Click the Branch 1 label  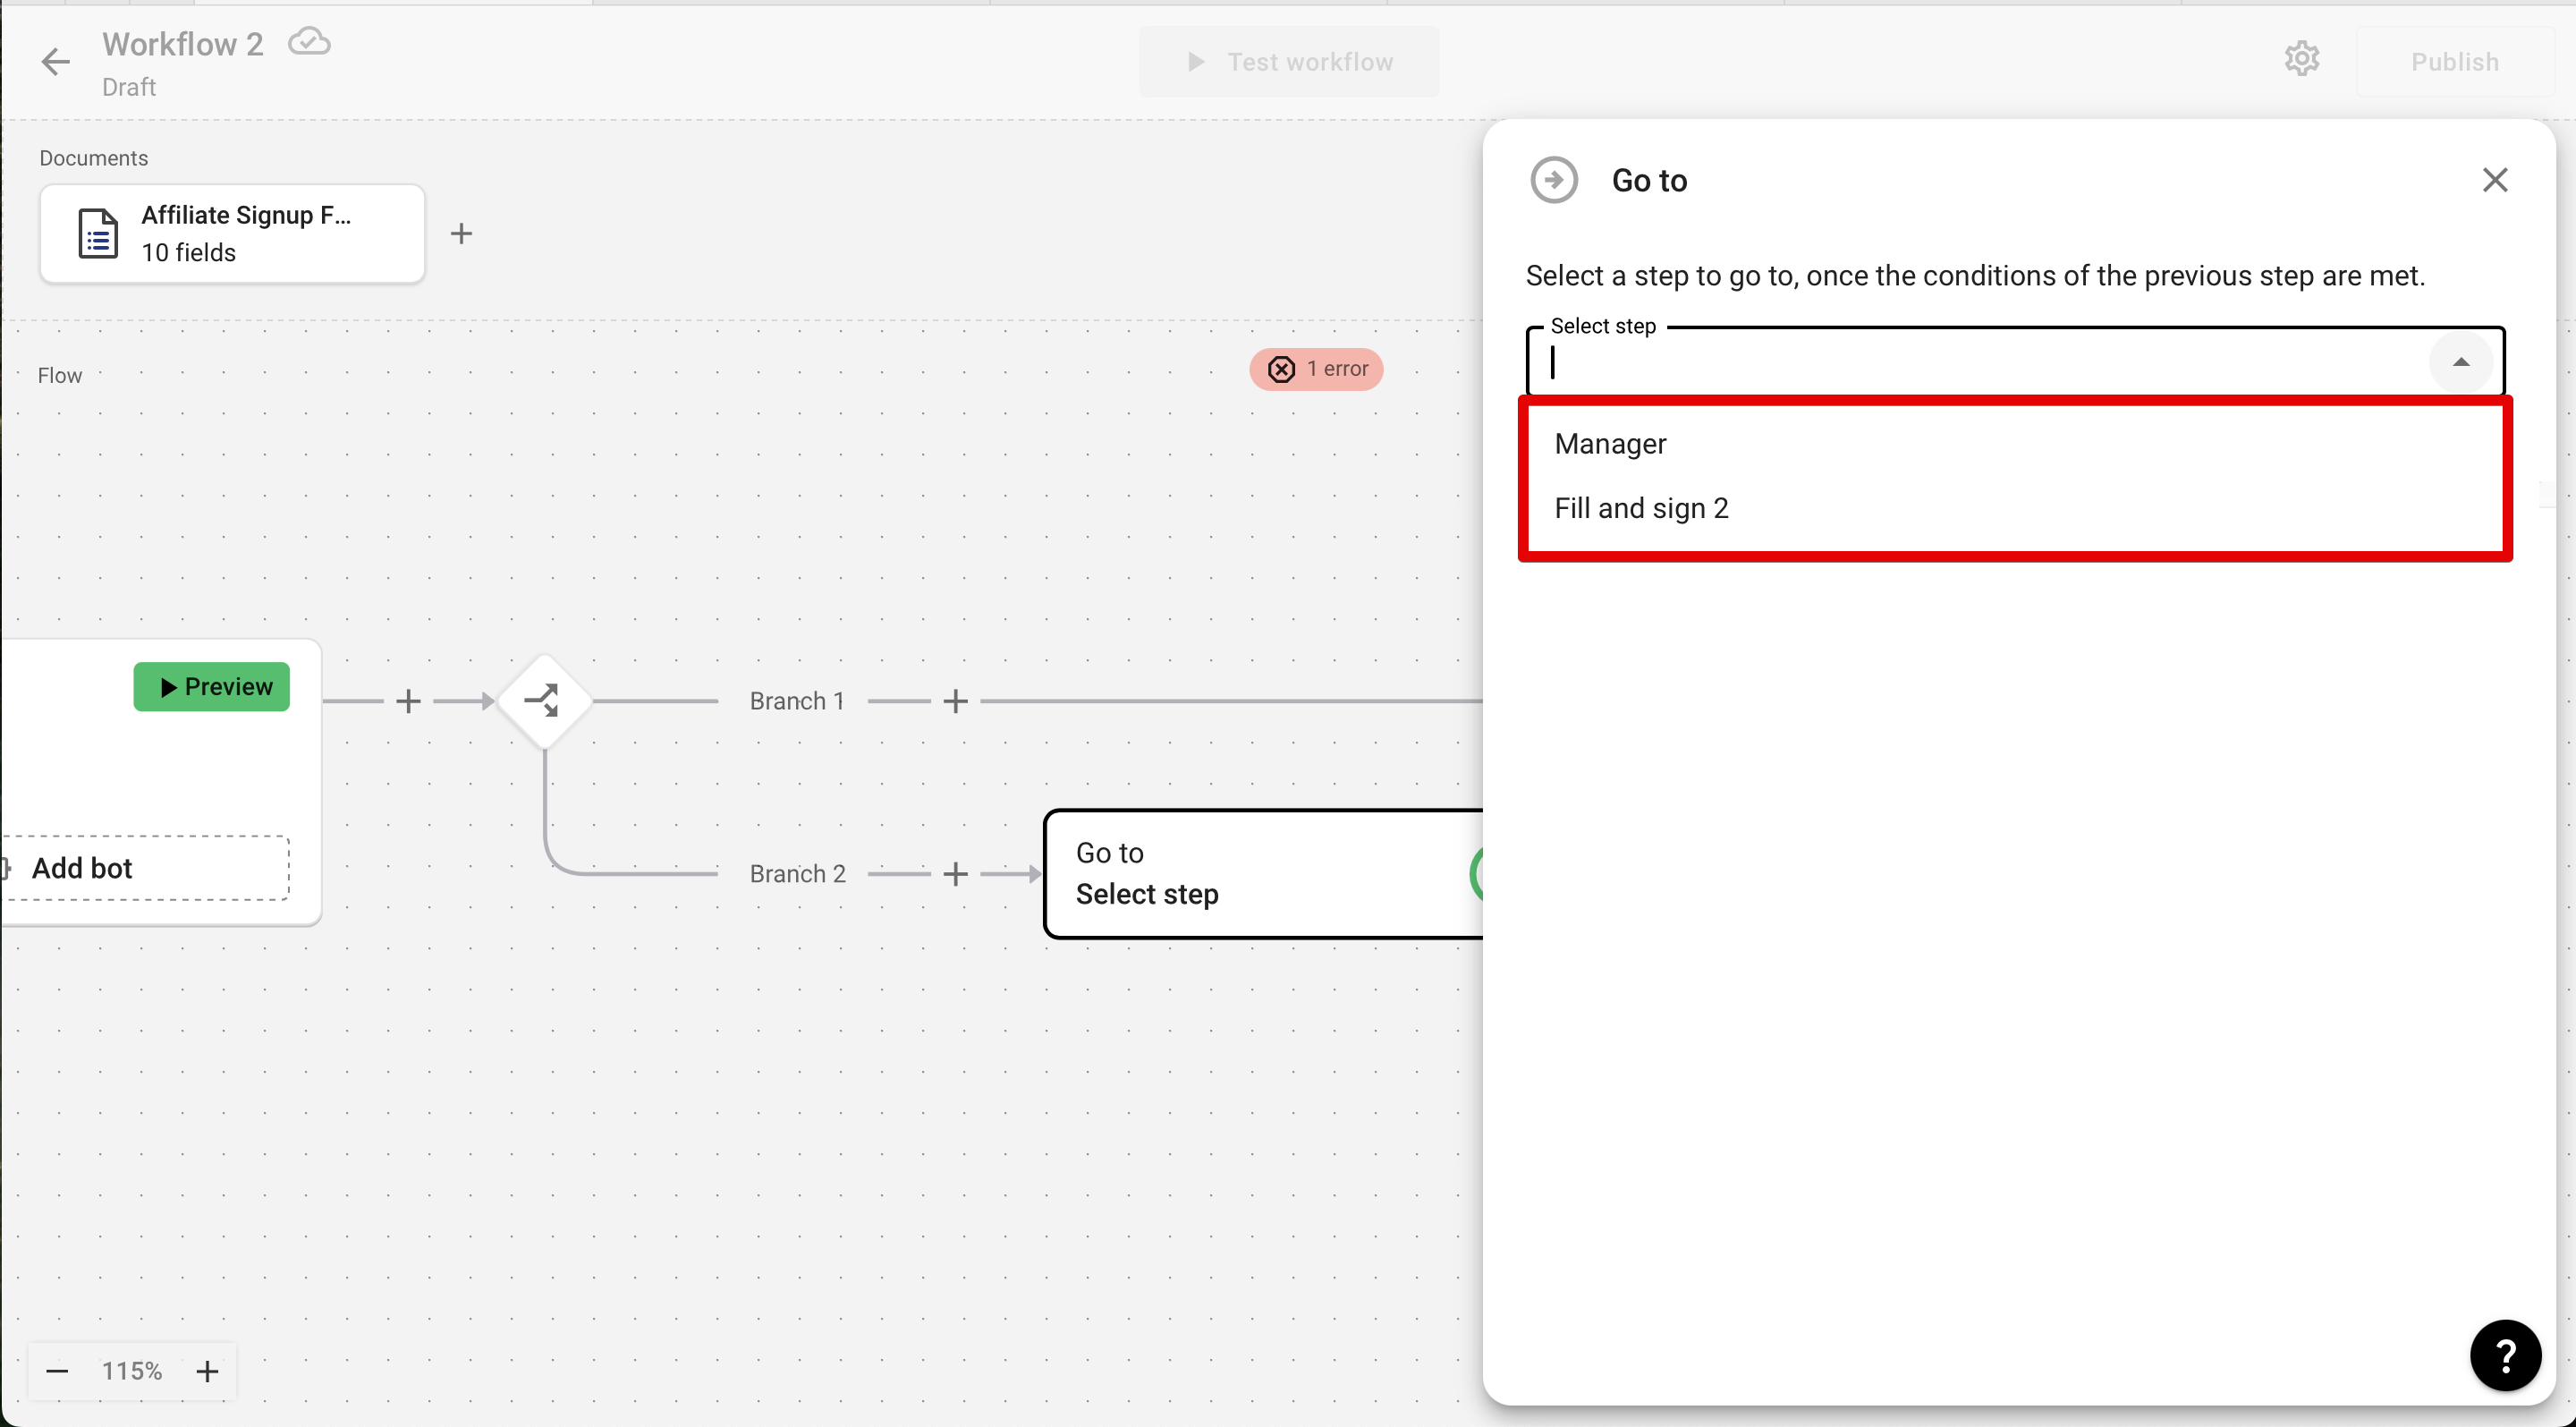pyautogui.click(x=797, y=701)
